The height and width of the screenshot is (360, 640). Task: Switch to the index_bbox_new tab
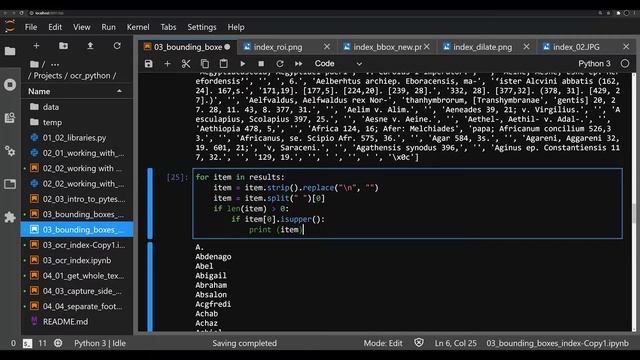(387, 47)
